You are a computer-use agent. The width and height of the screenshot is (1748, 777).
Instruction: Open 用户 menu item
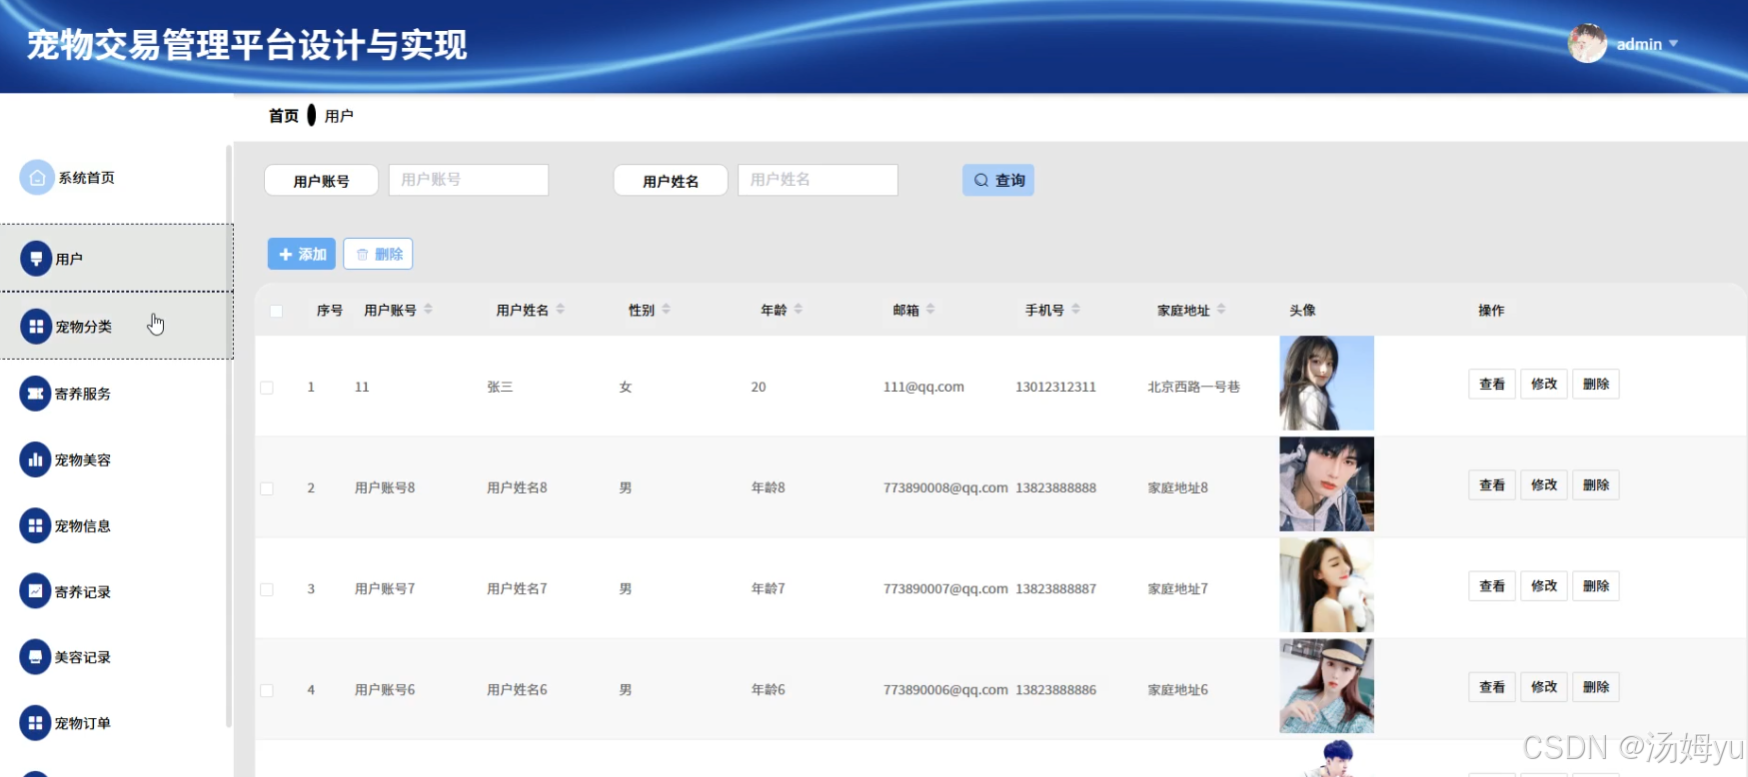[116, 258]
